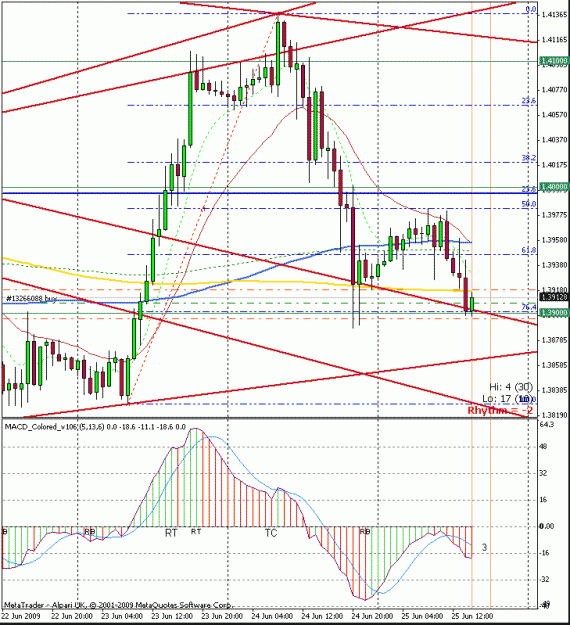Click the 1.39380 value on the price axis
Viewport: 570px width, 625px height.
coord(554,265)
